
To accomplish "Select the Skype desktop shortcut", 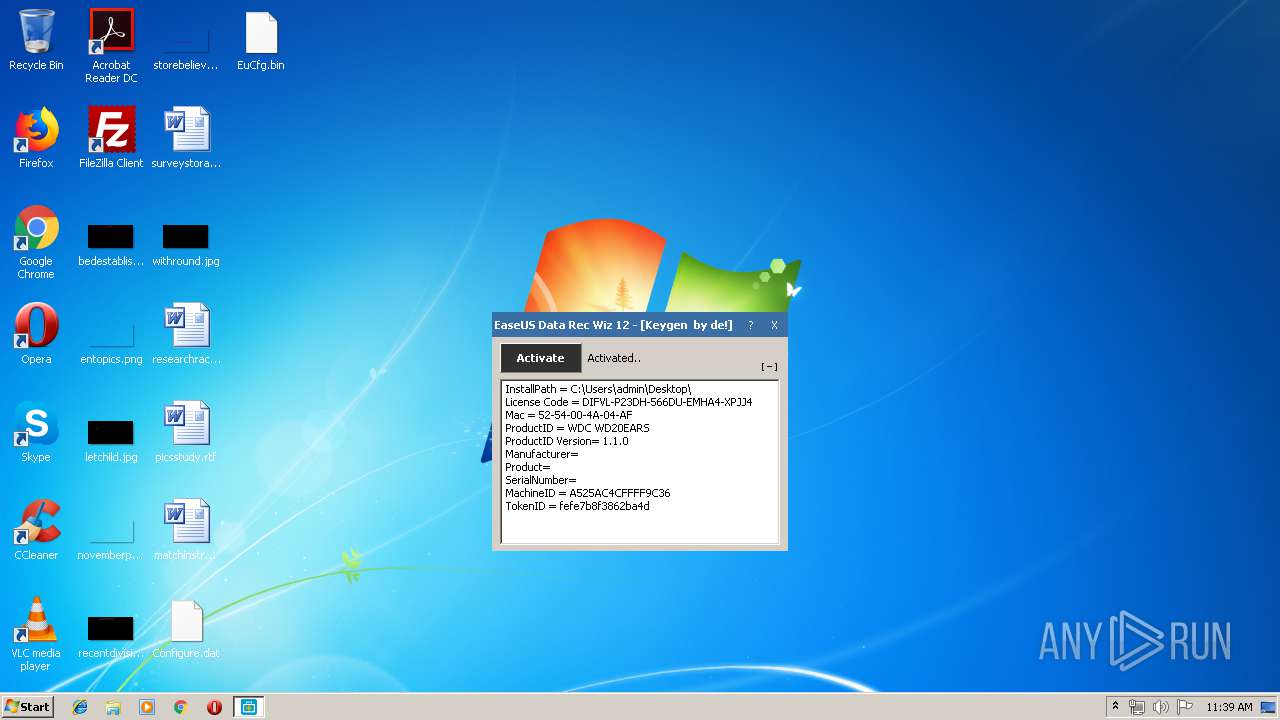I will 36,433.
